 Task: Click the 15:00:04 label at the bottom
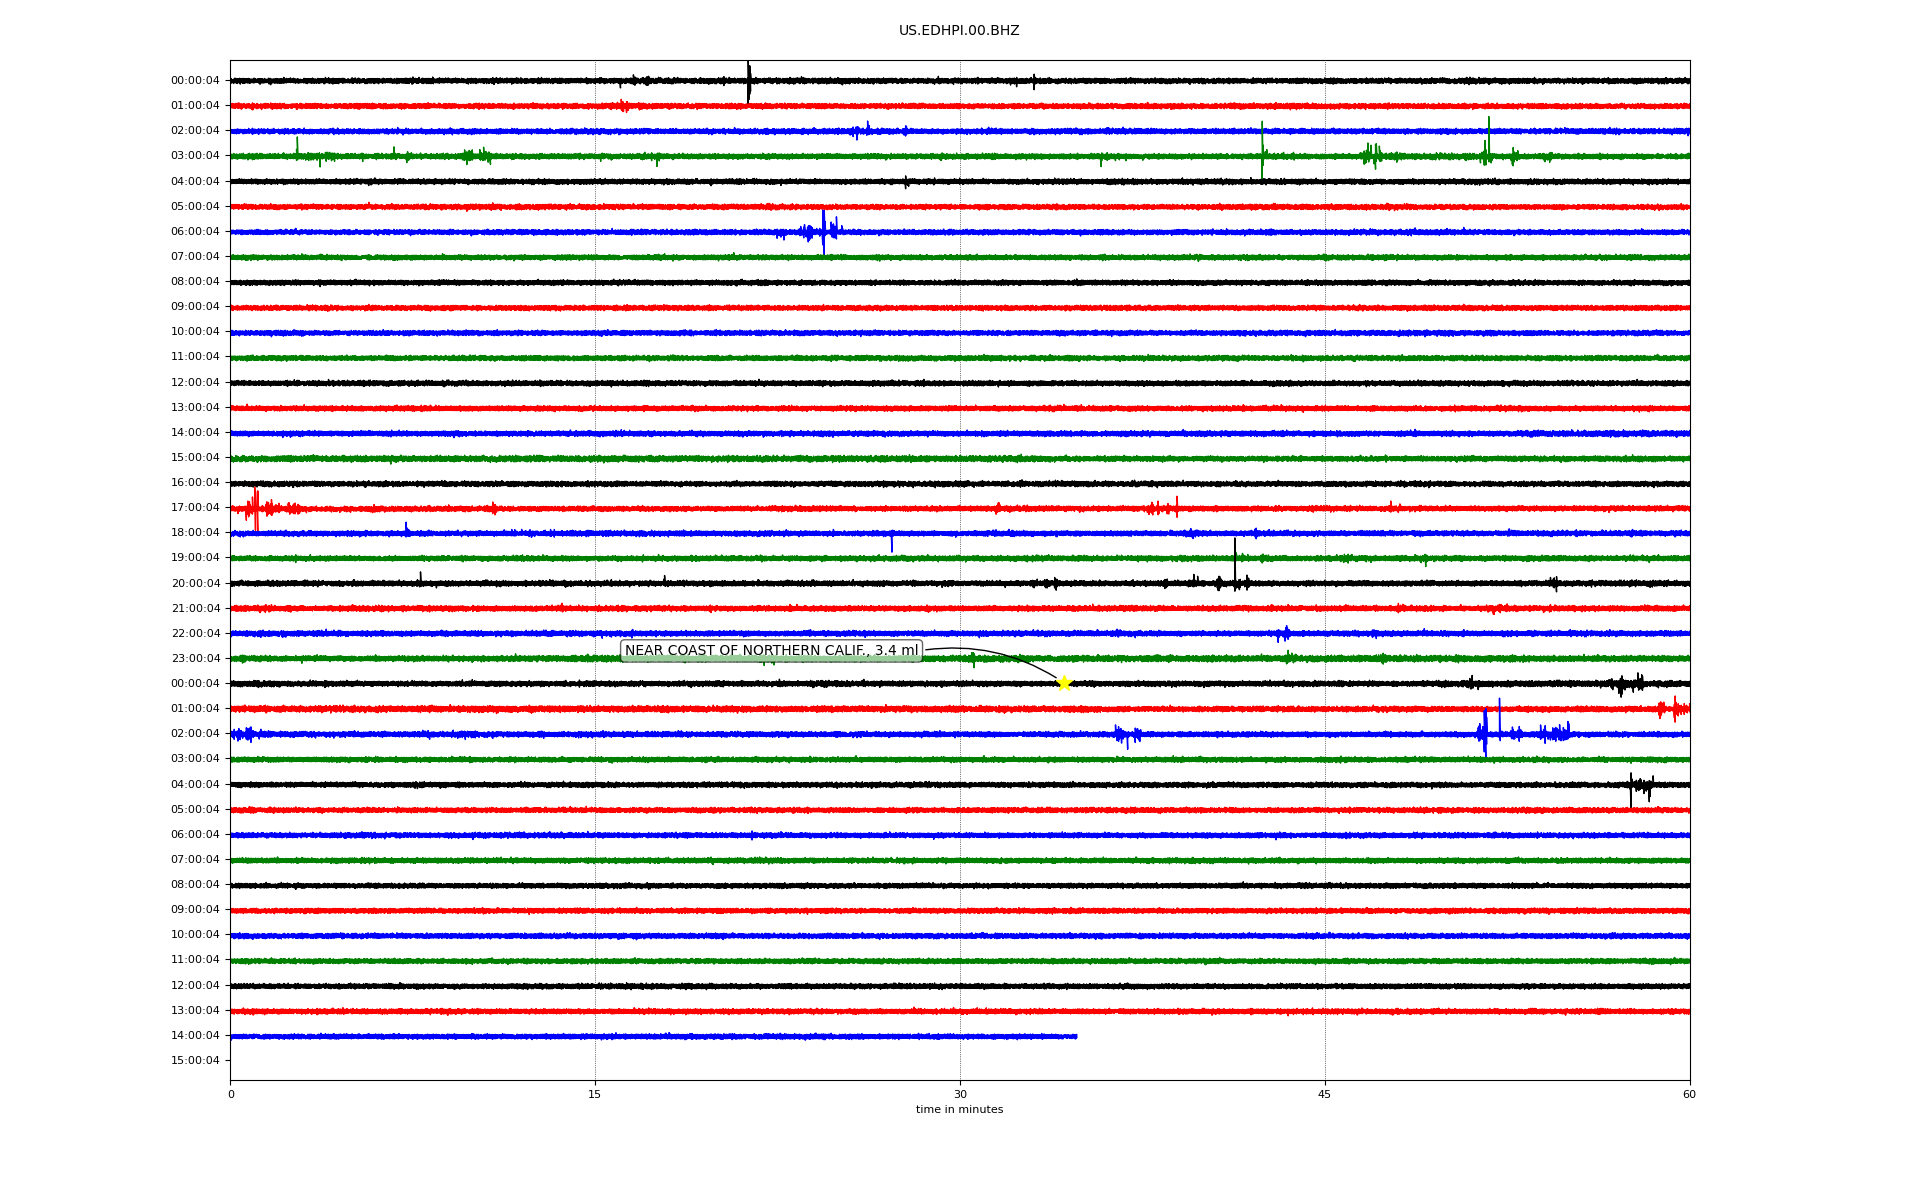[195, 1060]
